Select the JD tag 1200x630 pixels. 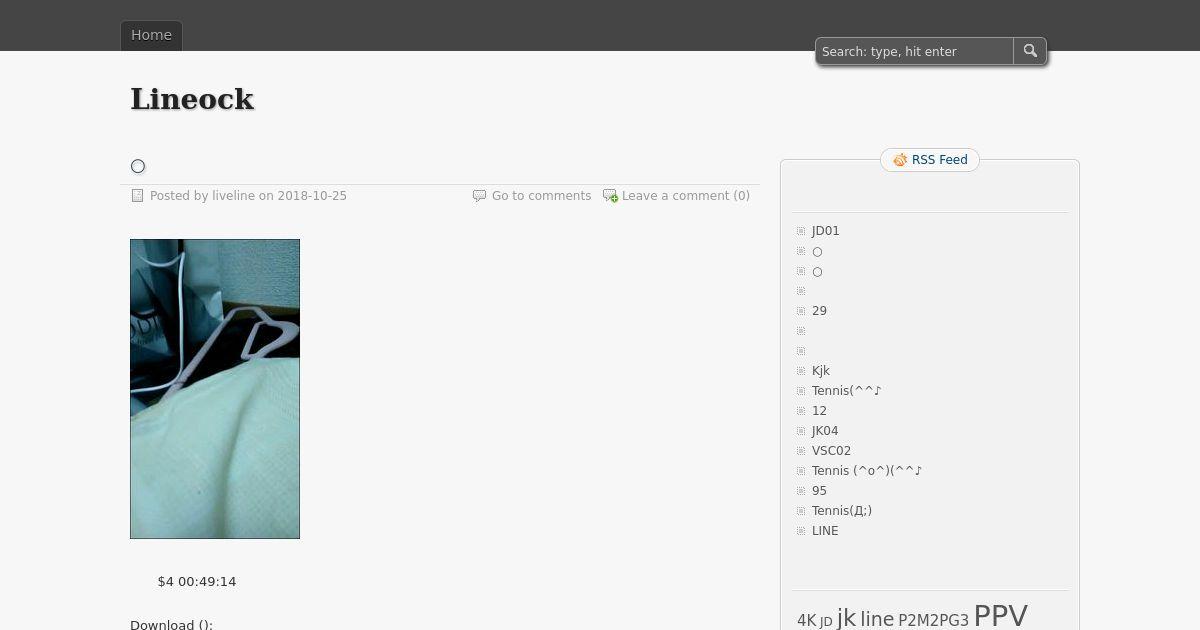(826, 622)
